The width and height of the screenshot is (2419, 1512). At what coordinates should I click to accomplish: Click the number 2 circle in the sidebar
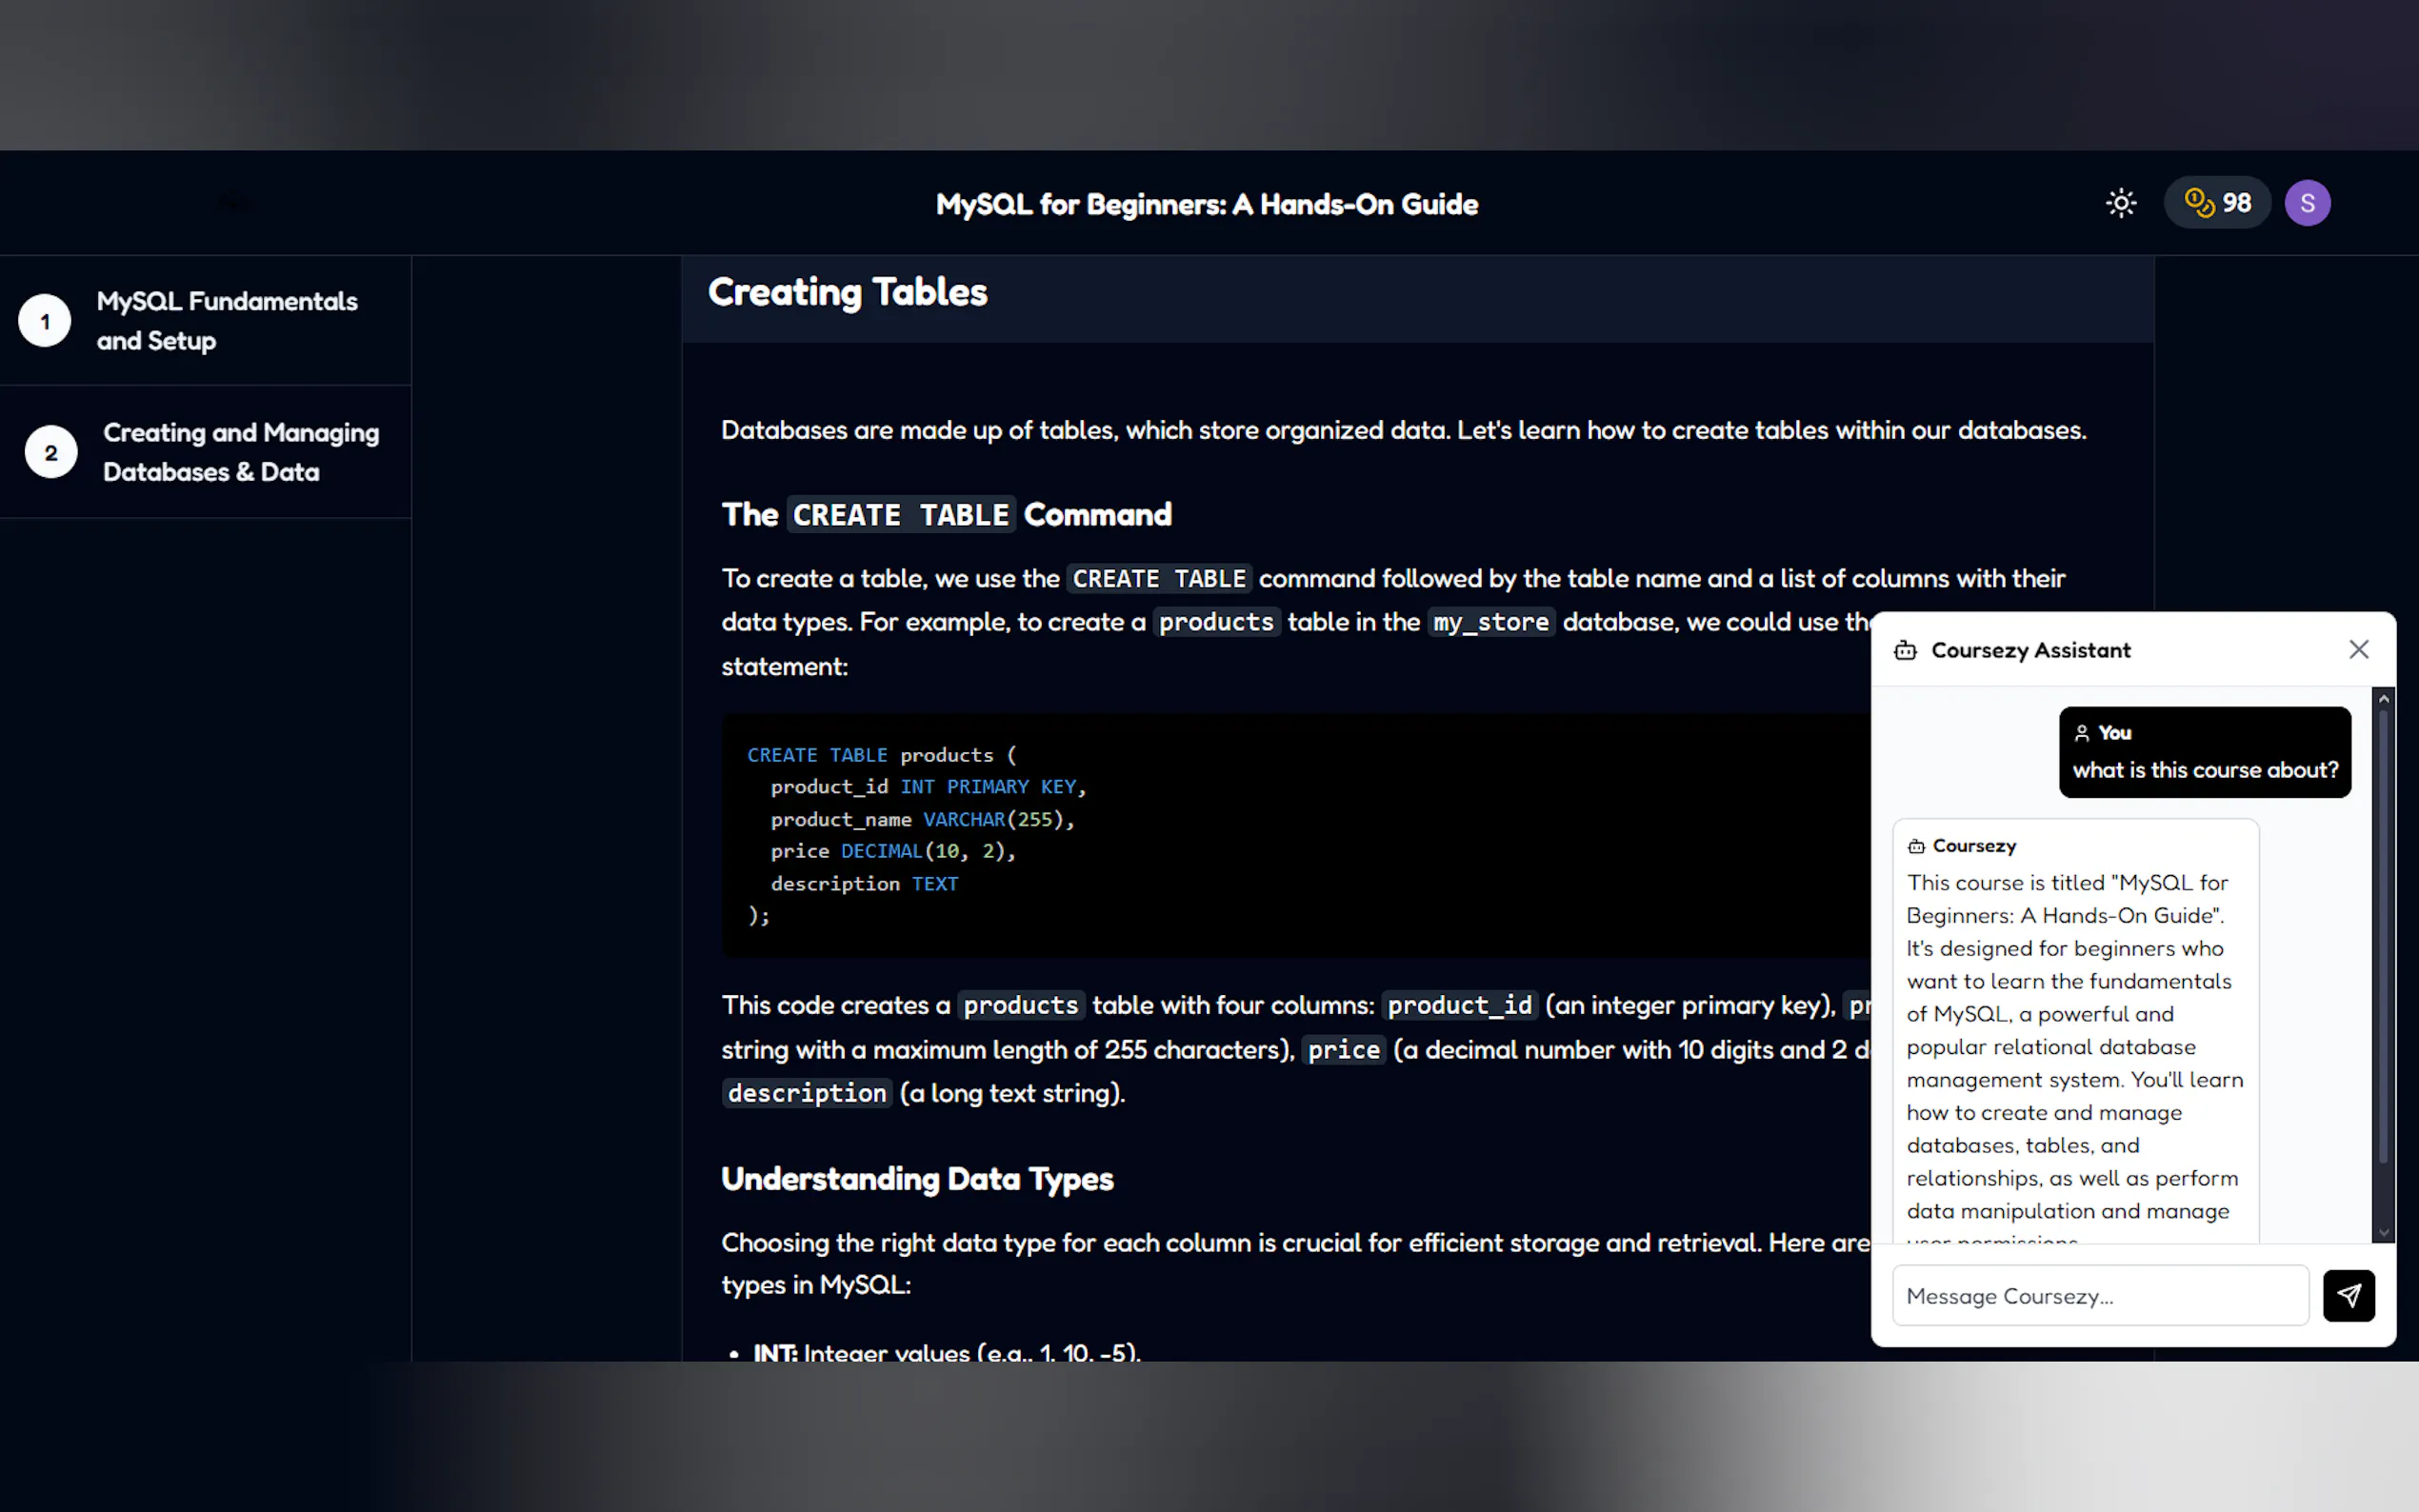[x=51, y=453]
